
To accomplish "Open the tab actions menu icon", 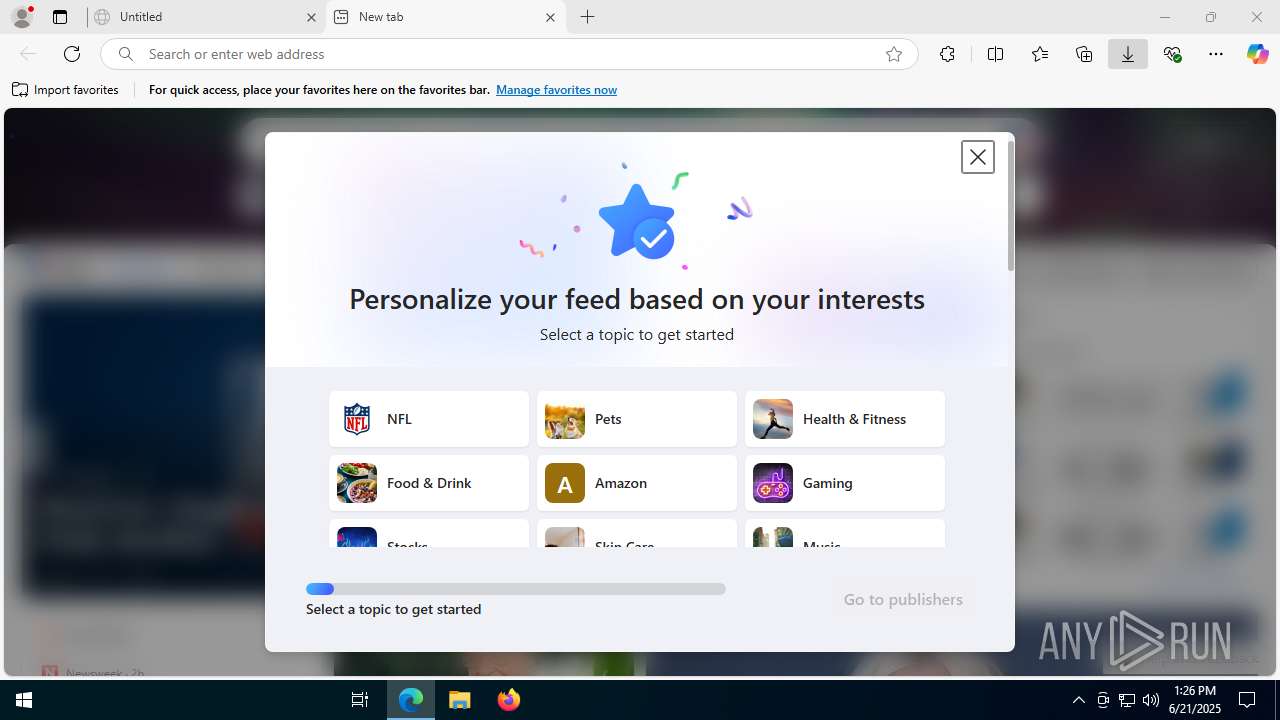I will click(x=60, y=17).
